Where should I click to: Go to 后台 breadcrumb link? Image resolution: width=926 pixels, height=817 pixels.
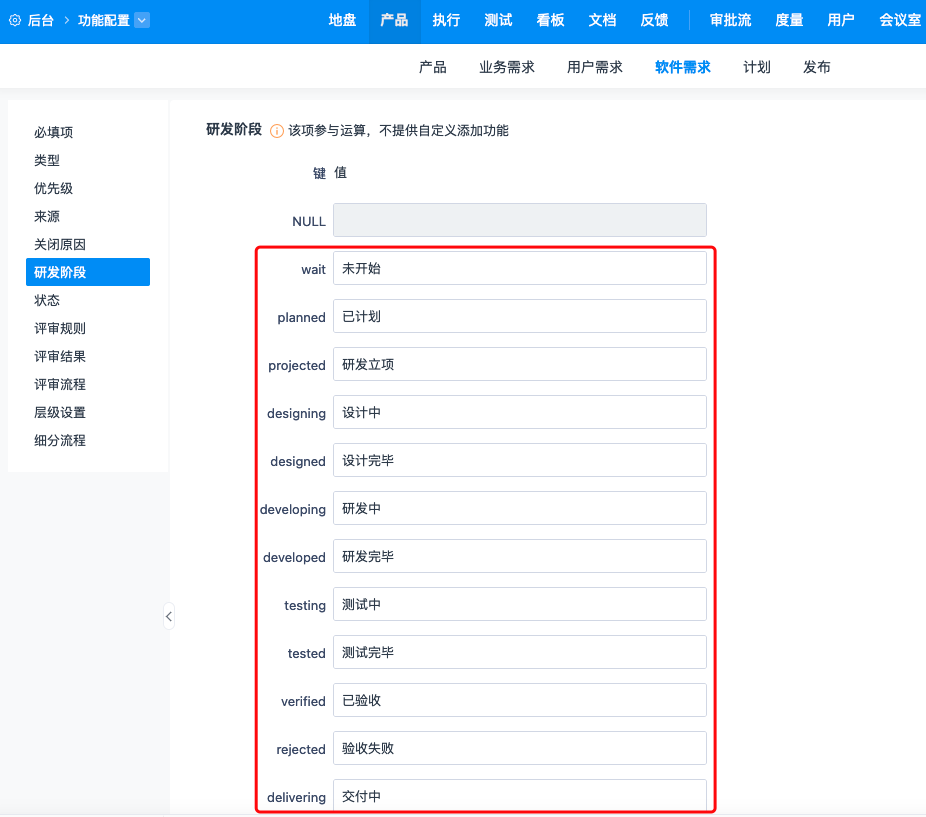click(x=41, y=20)
